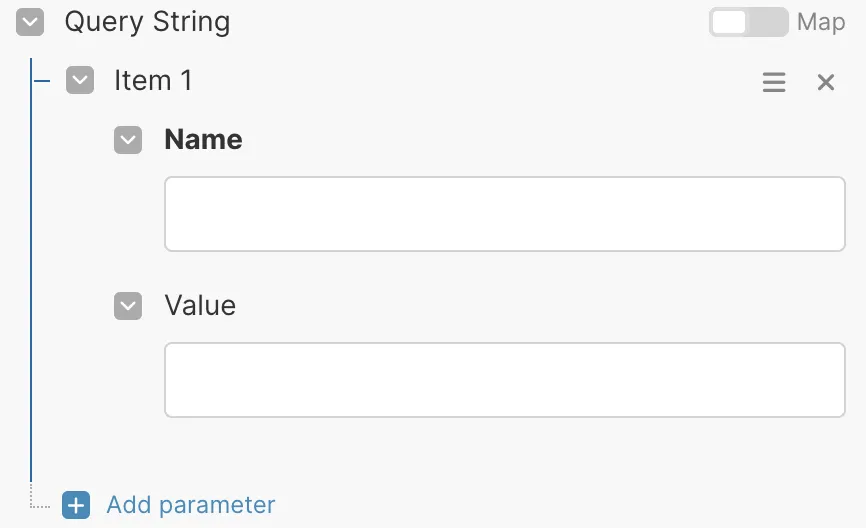Click the white knob of the Map switch
This screenshot has height=528, width=866.
(x=730, y=22)
